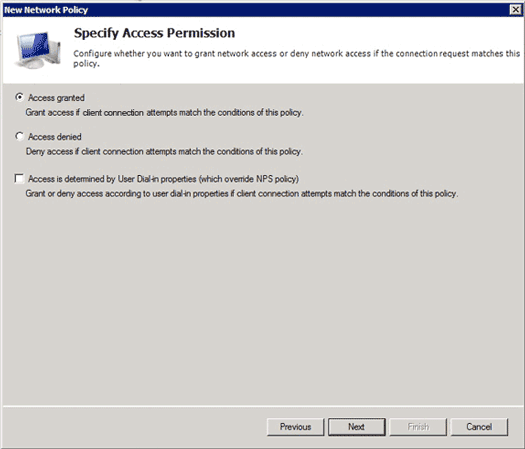Click the 'Deny access if client connection' description
Image resolution: width=525 pixels, height=449 pixels.
point(164,151)
